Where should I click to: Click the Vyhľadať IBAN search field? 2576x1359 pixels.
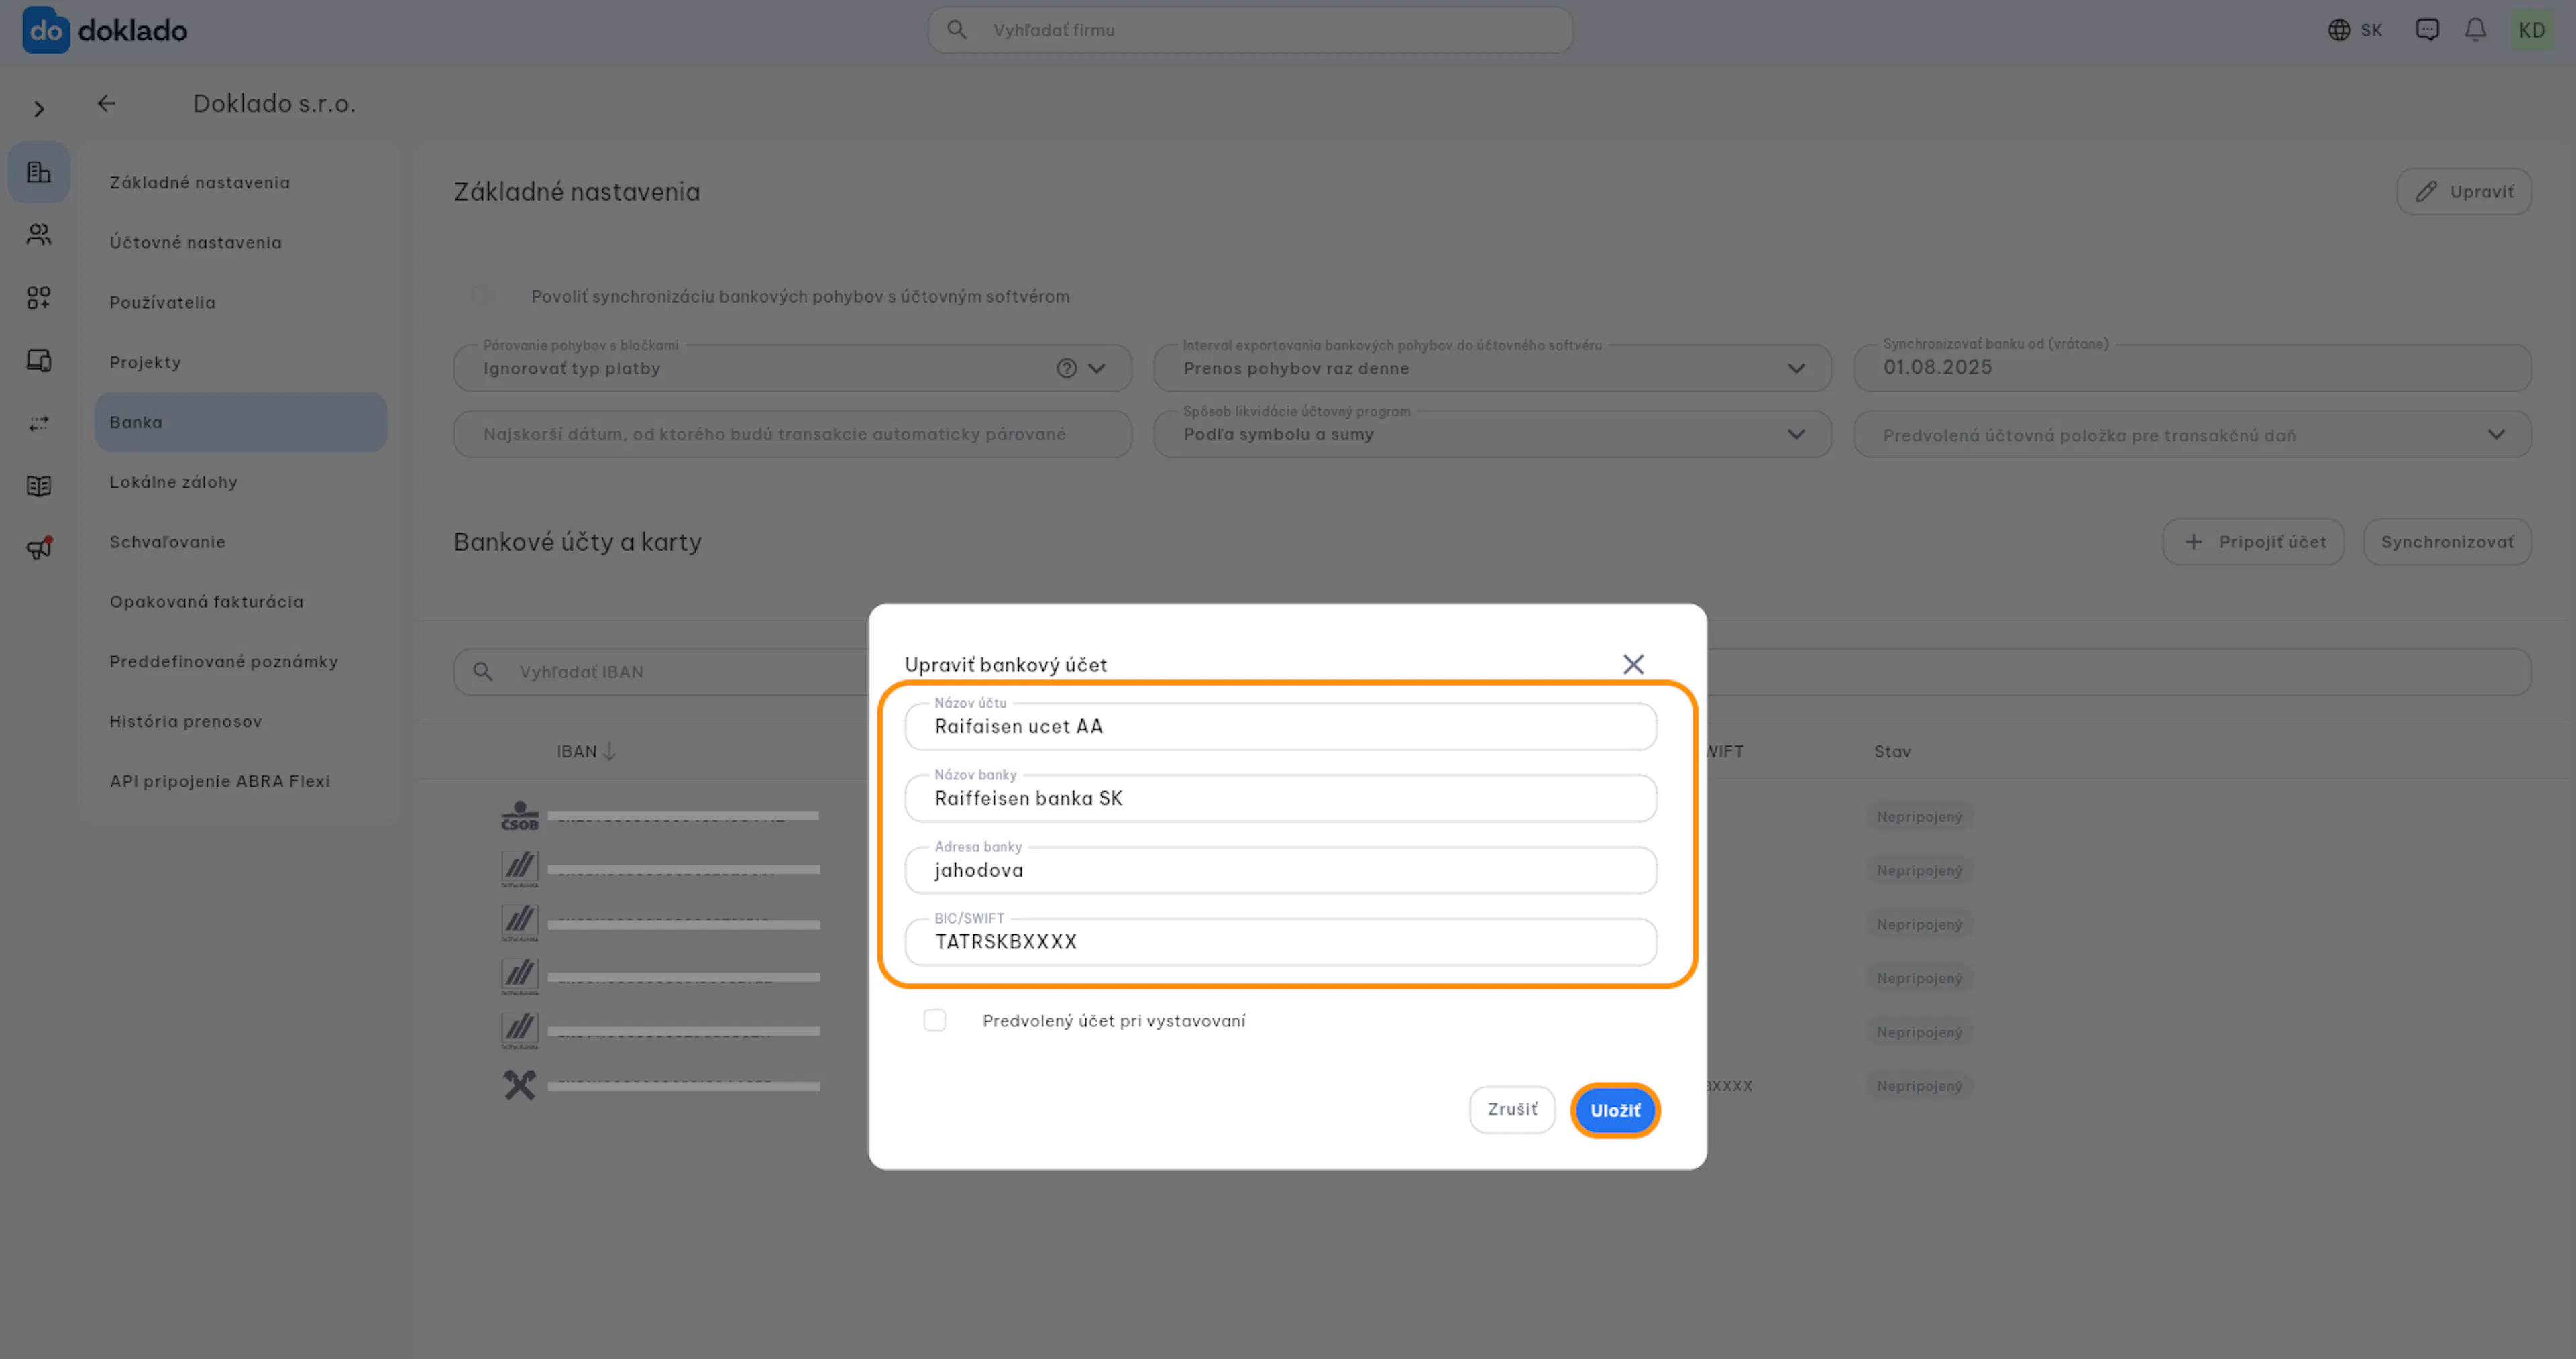point(1492,672)
